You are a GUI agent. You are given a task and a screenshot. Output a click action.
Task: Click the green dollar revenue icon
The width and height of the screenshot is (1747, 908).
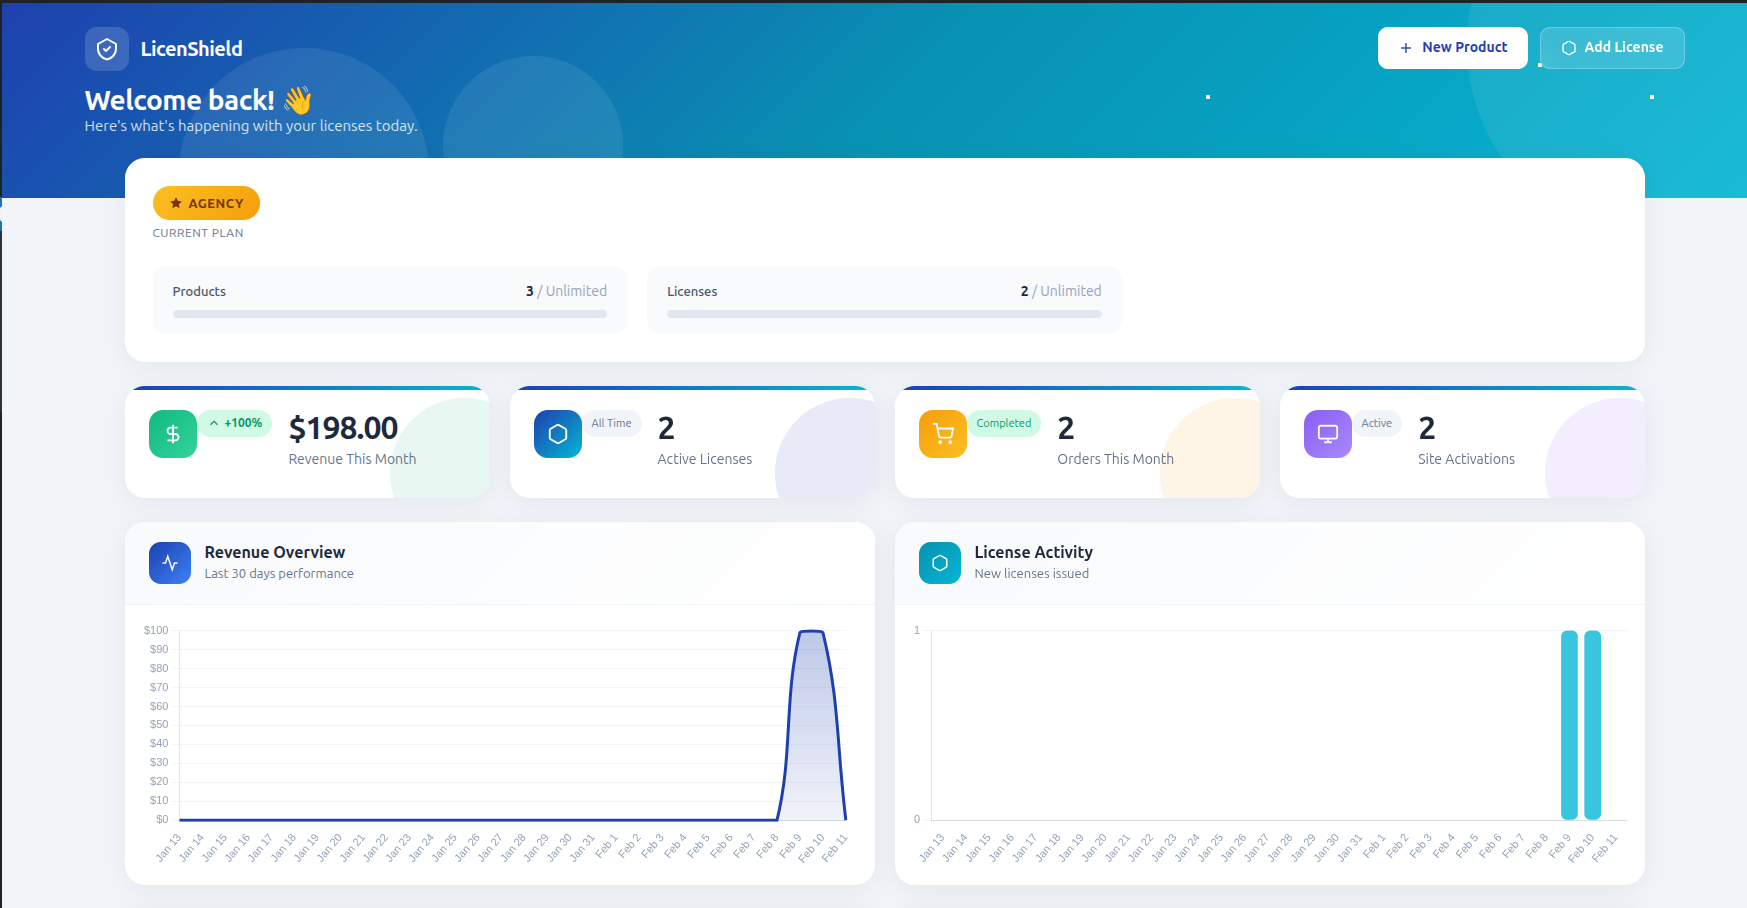click(x=173, y=434)
